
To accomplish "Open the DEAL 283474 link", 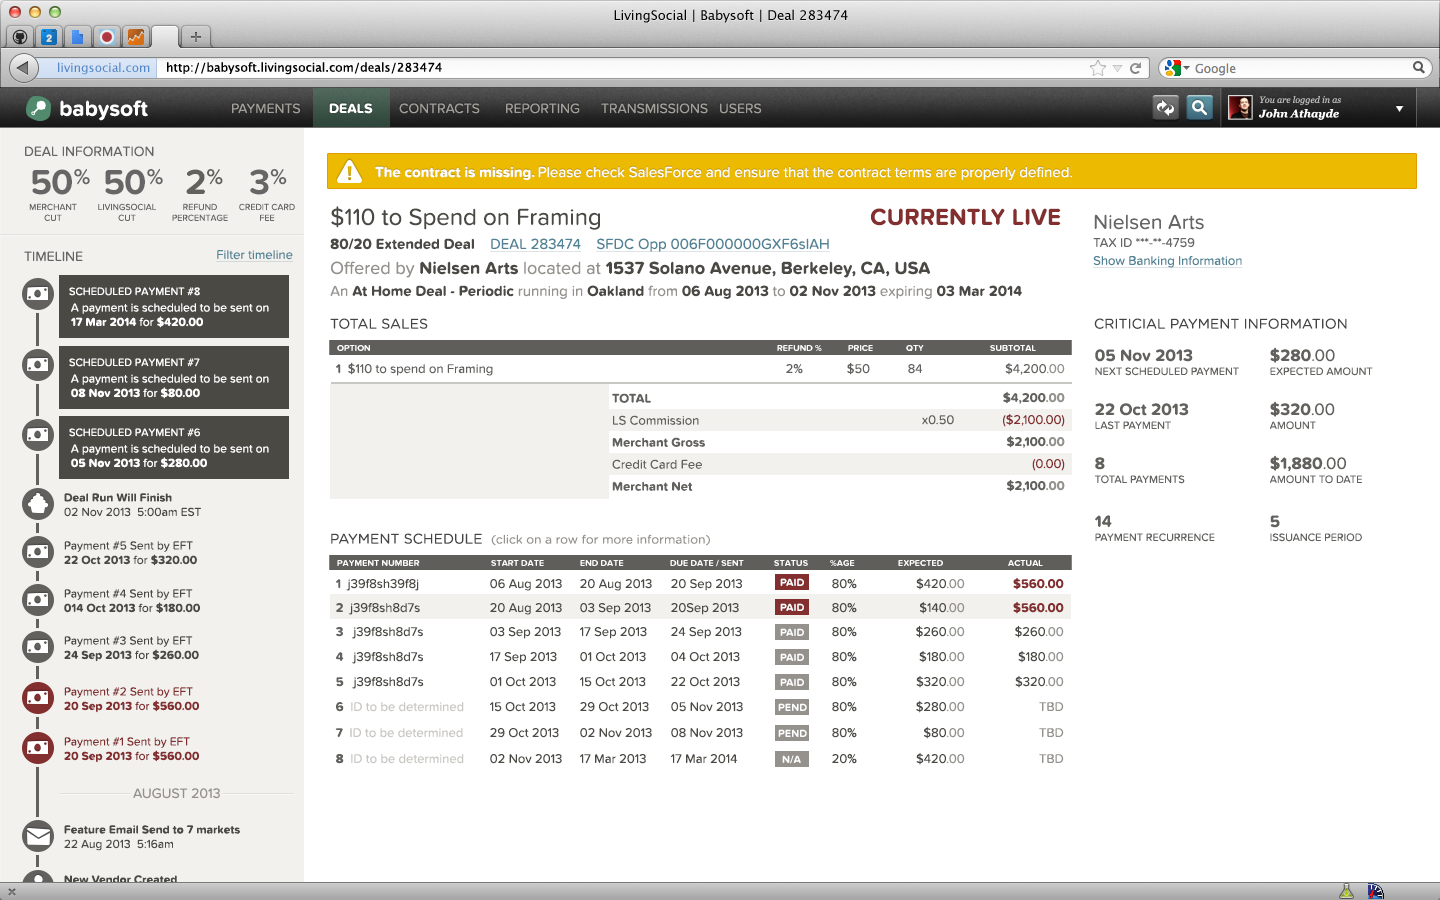I will (x=535, y=244).
